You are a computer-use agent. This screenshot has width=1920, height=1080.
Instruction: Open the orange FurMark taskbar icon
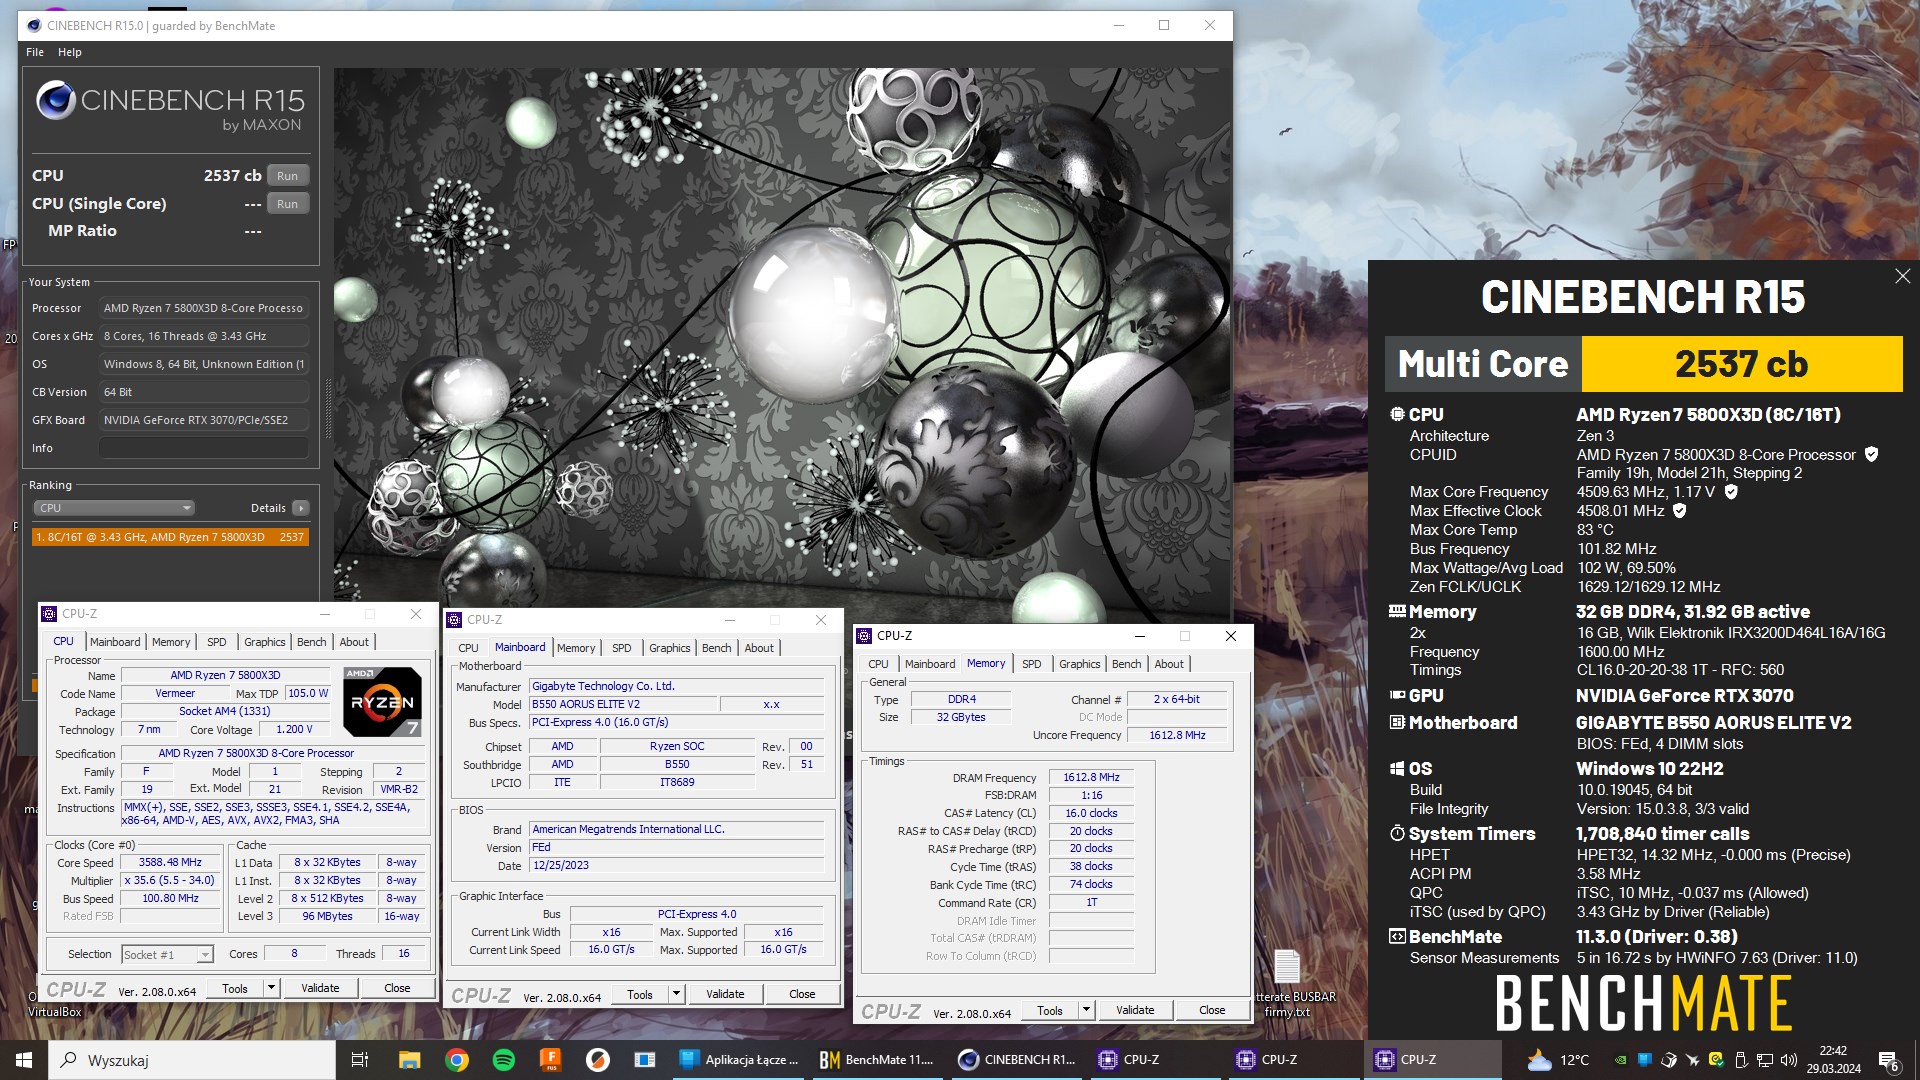pos(550,1060)
